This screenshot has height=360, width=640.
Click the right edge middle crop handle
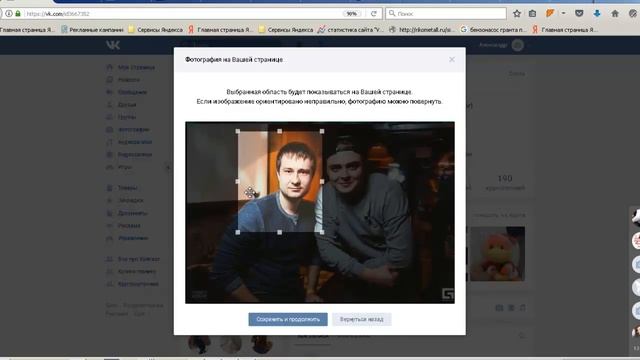[x=322, y=182]
